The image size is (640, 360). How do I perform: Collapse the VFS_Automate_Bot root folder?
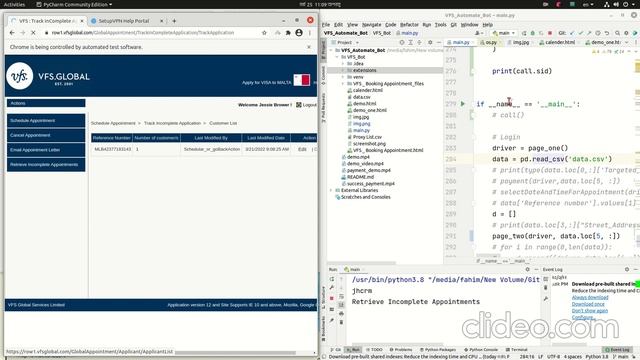tap(331, 50)
